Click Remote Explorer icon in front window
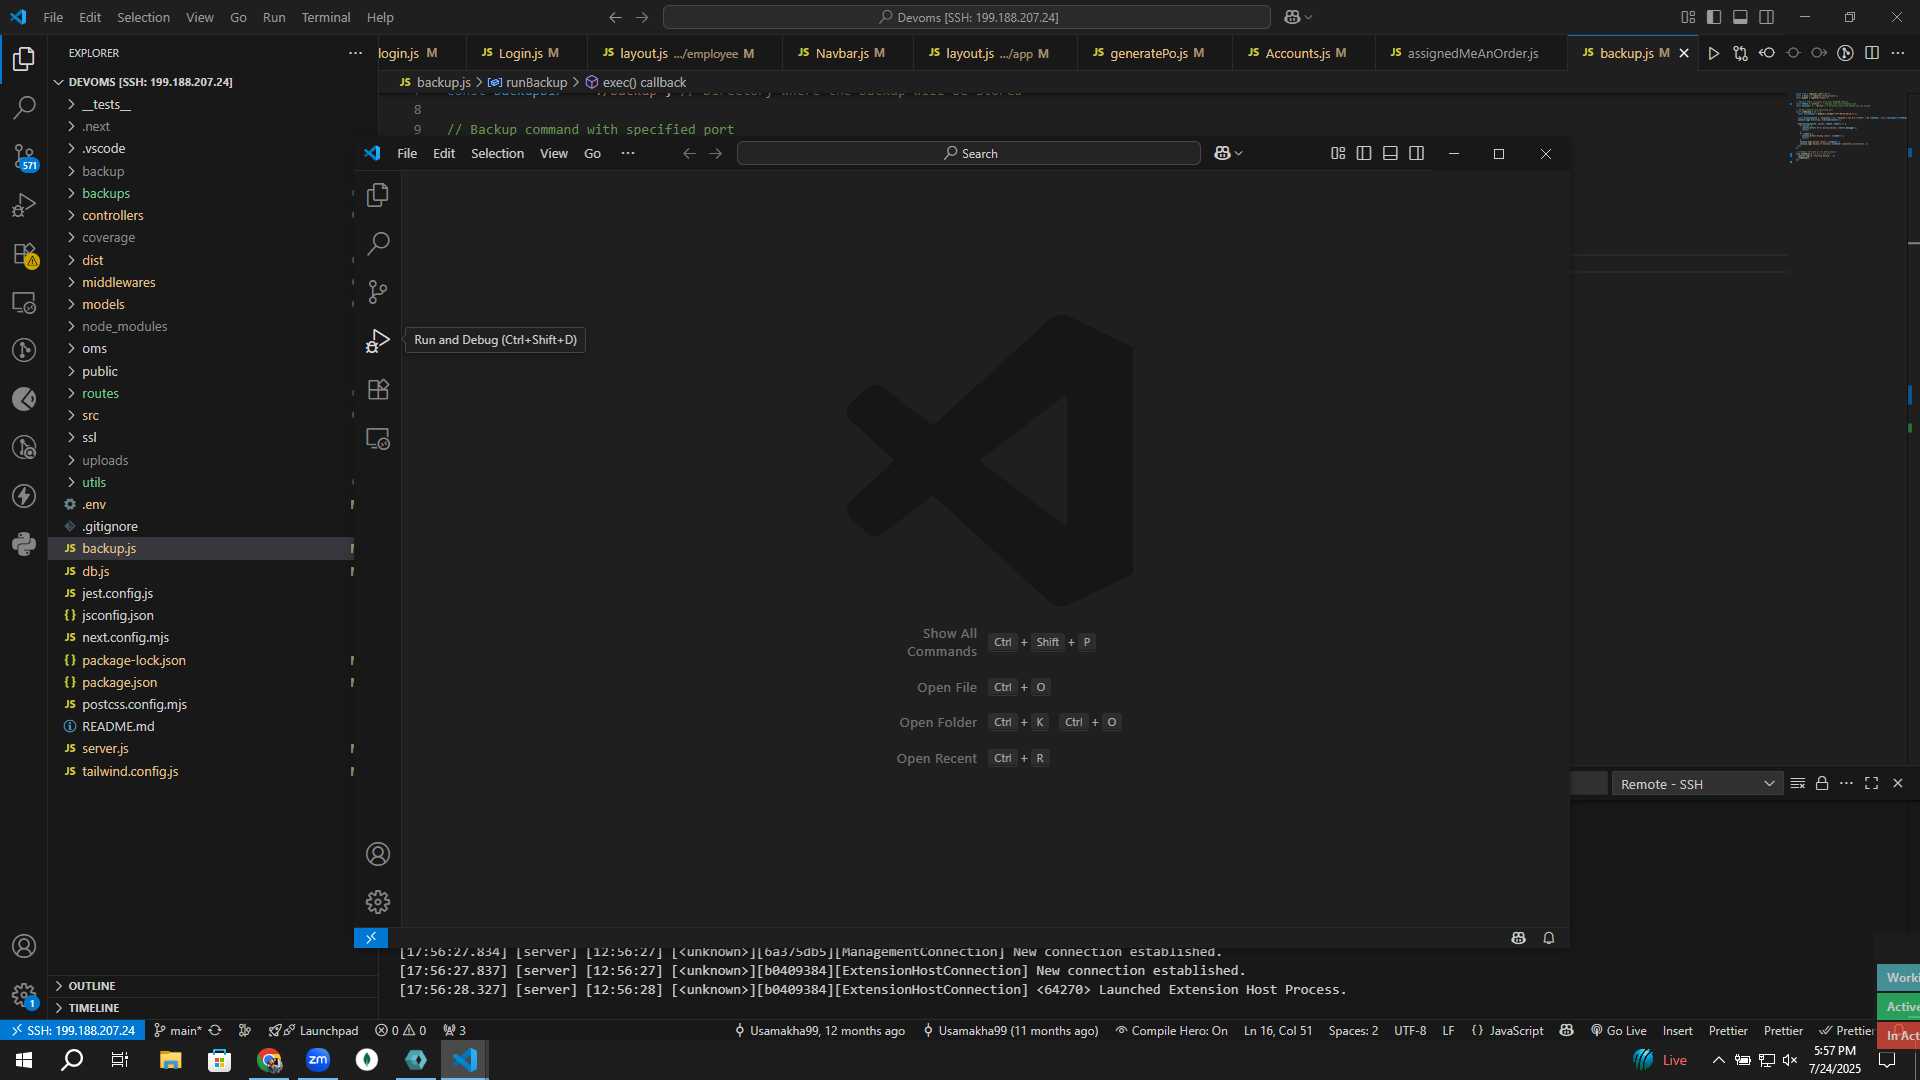1920x1080 pixels. tap(378, 438)
